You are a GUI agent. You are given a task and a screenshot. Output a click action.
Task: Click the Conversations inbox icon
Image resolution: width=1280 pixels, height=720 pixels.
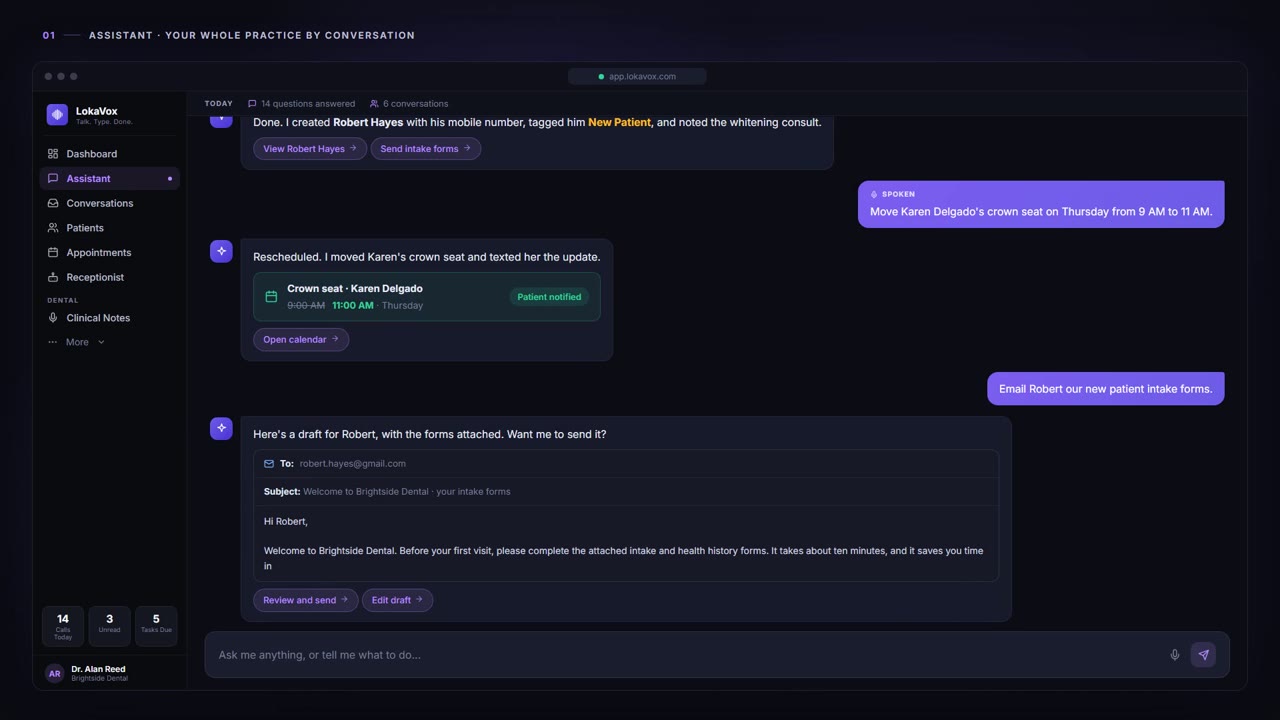point(53,203)
